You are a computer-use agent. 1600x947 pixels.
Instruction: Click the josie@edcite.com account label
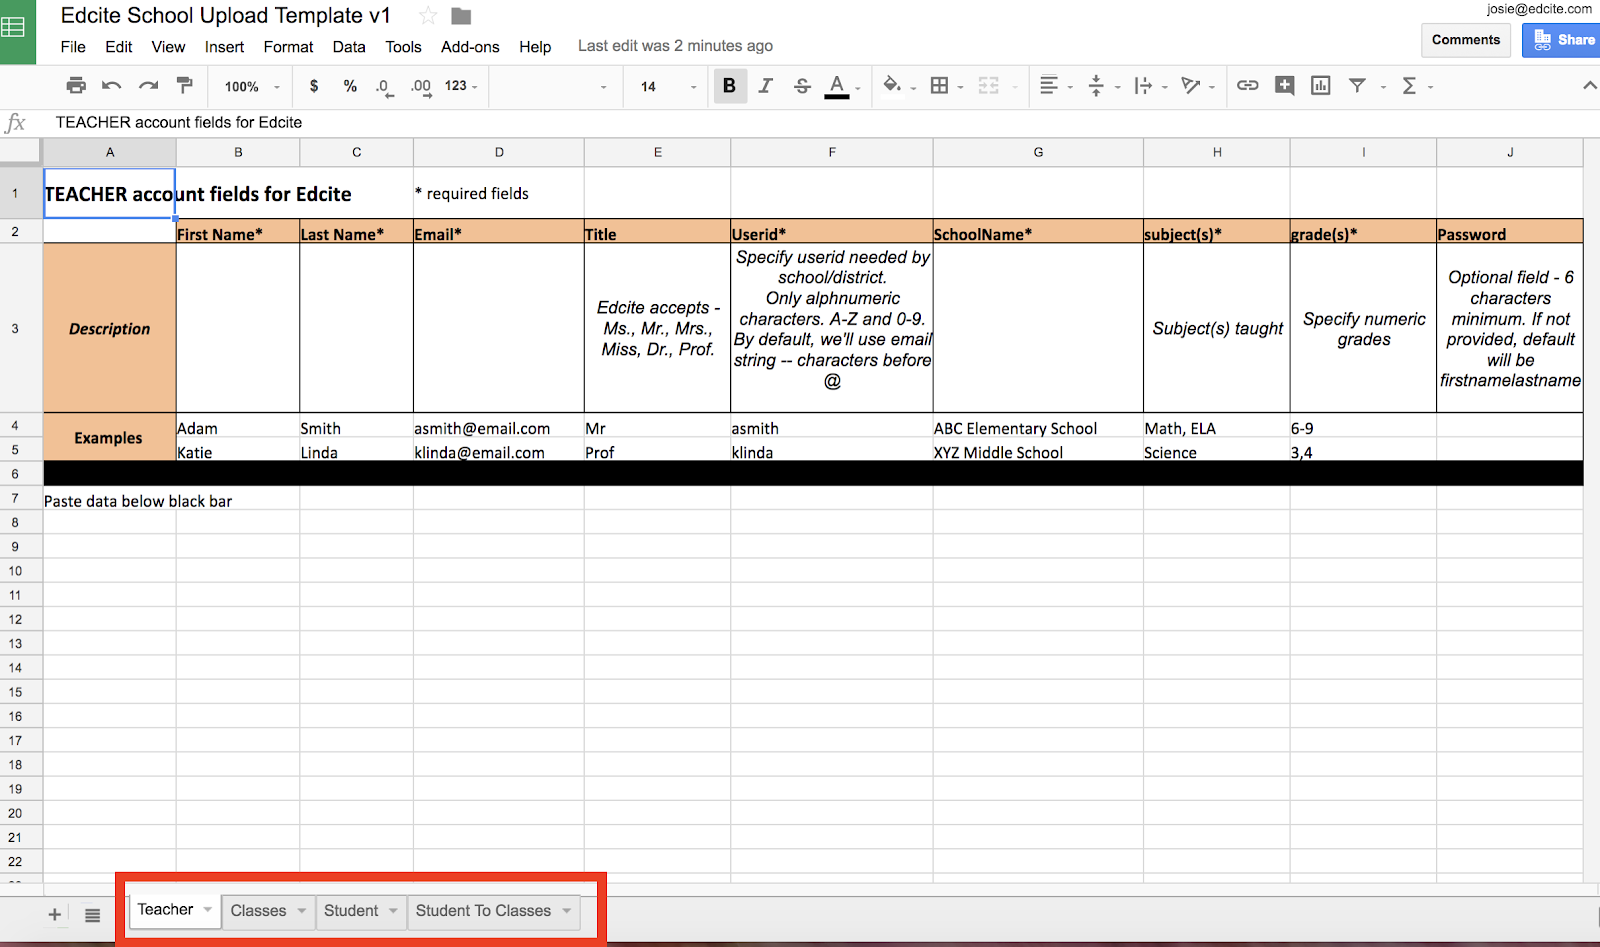pos(1539,9)
